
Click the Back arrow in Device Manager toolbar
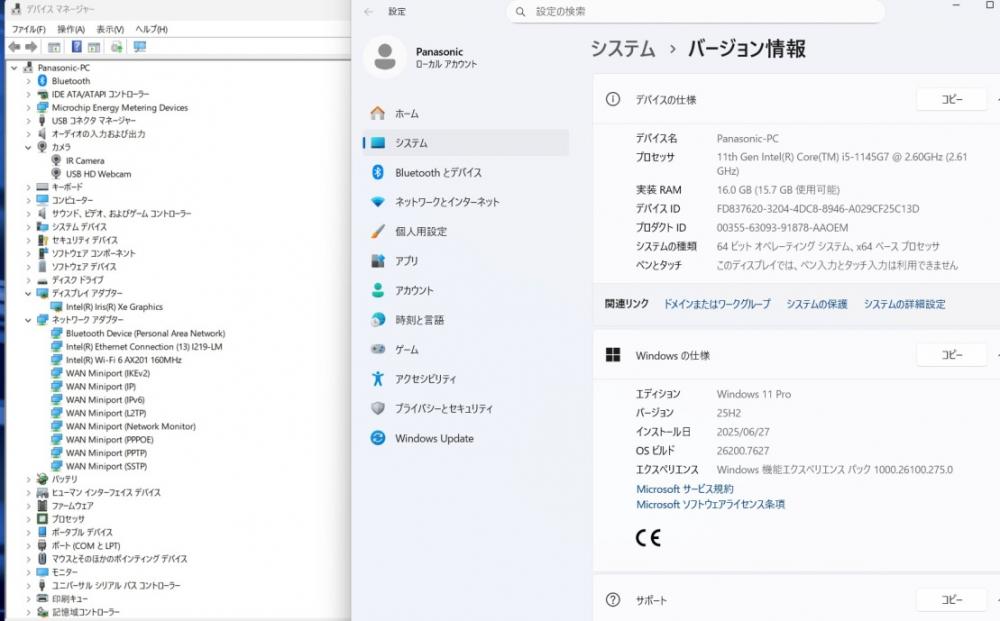14,47
